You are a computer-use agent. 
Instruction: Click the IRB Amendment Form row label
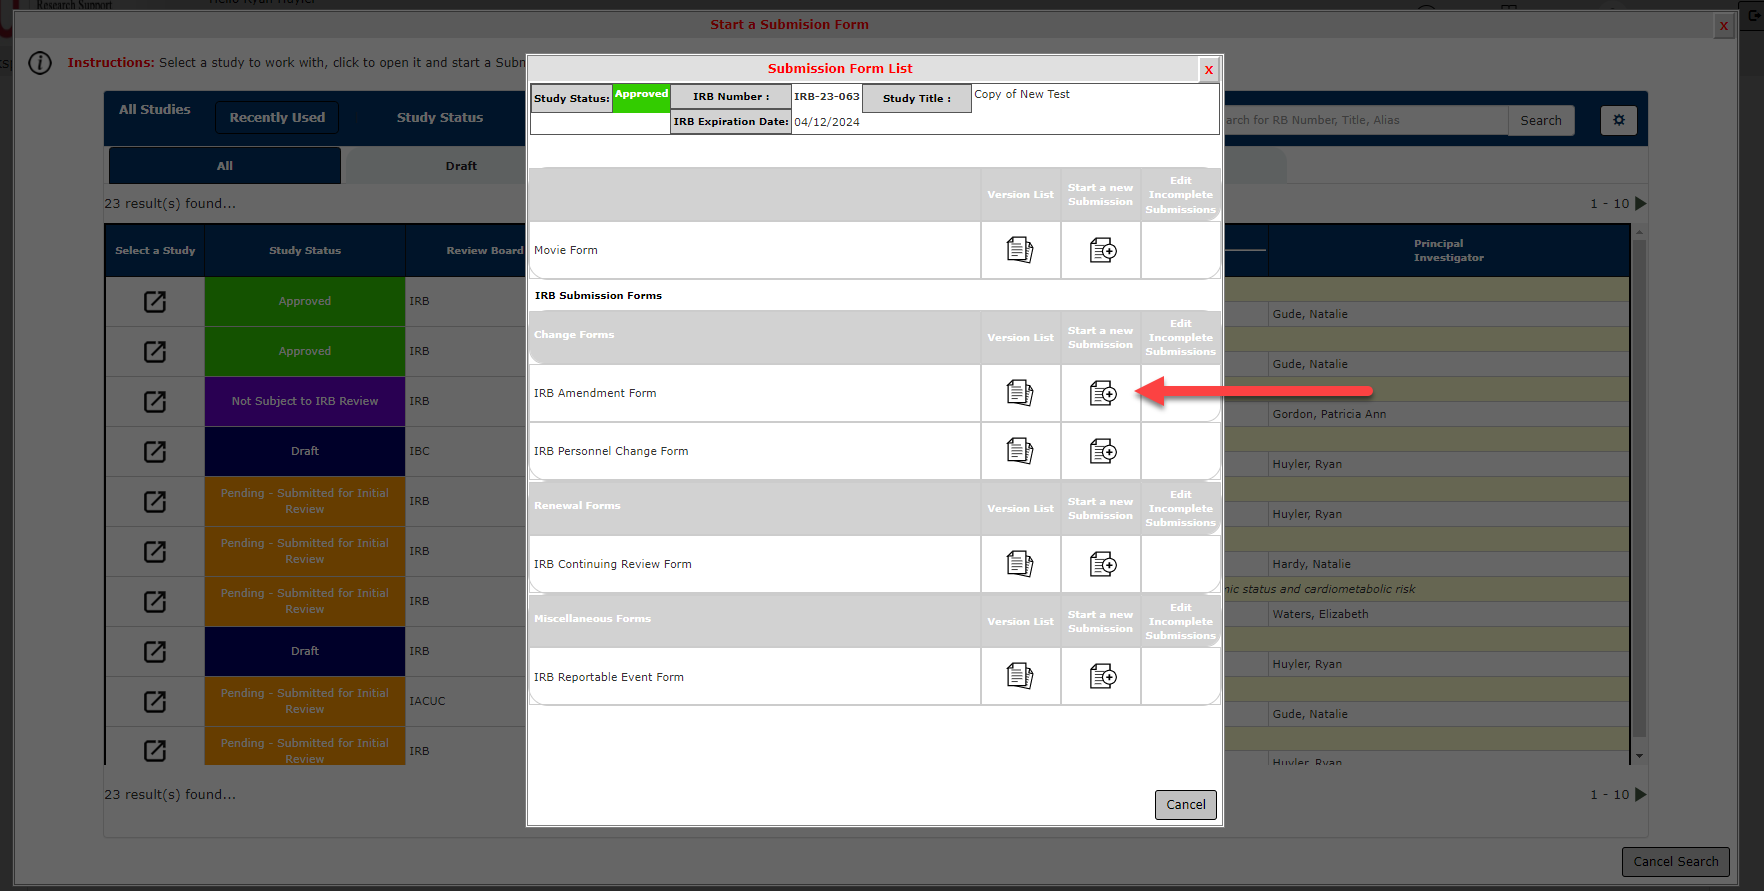595,394
